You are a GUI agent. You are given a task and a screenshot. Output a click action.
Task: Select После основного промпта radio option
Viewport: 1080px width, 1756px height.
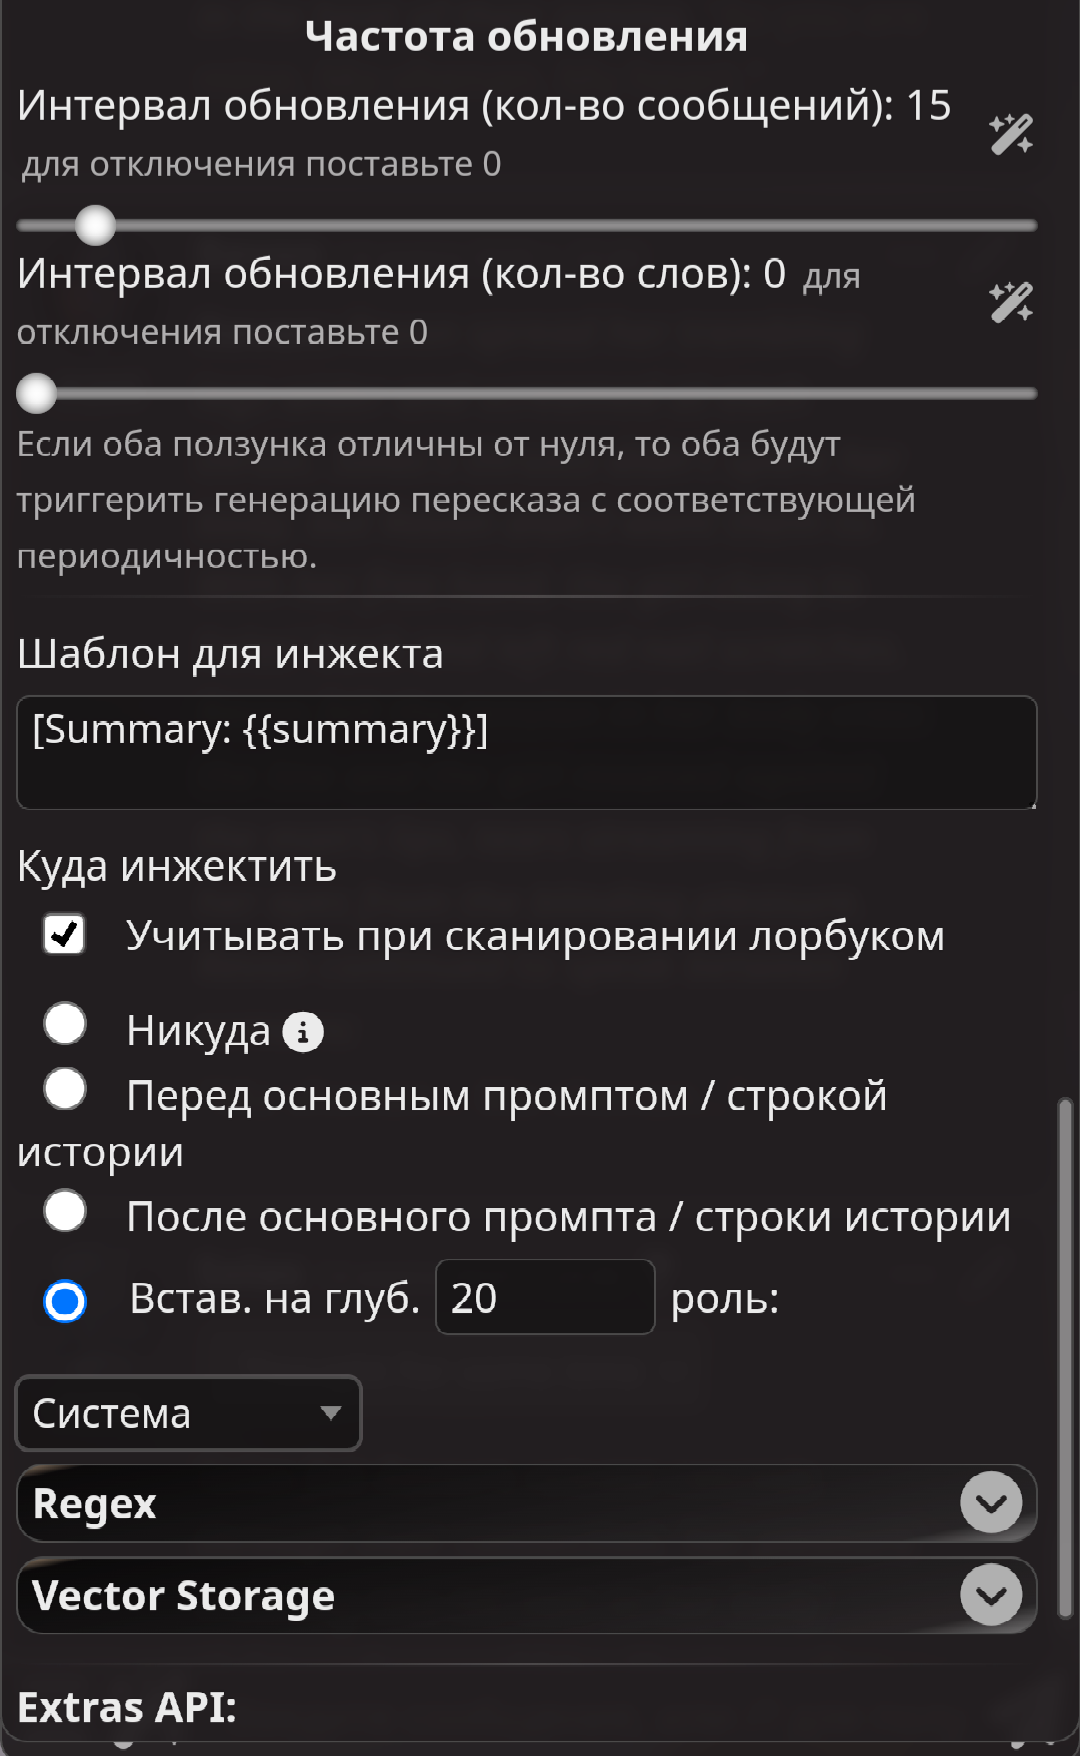65,1211
